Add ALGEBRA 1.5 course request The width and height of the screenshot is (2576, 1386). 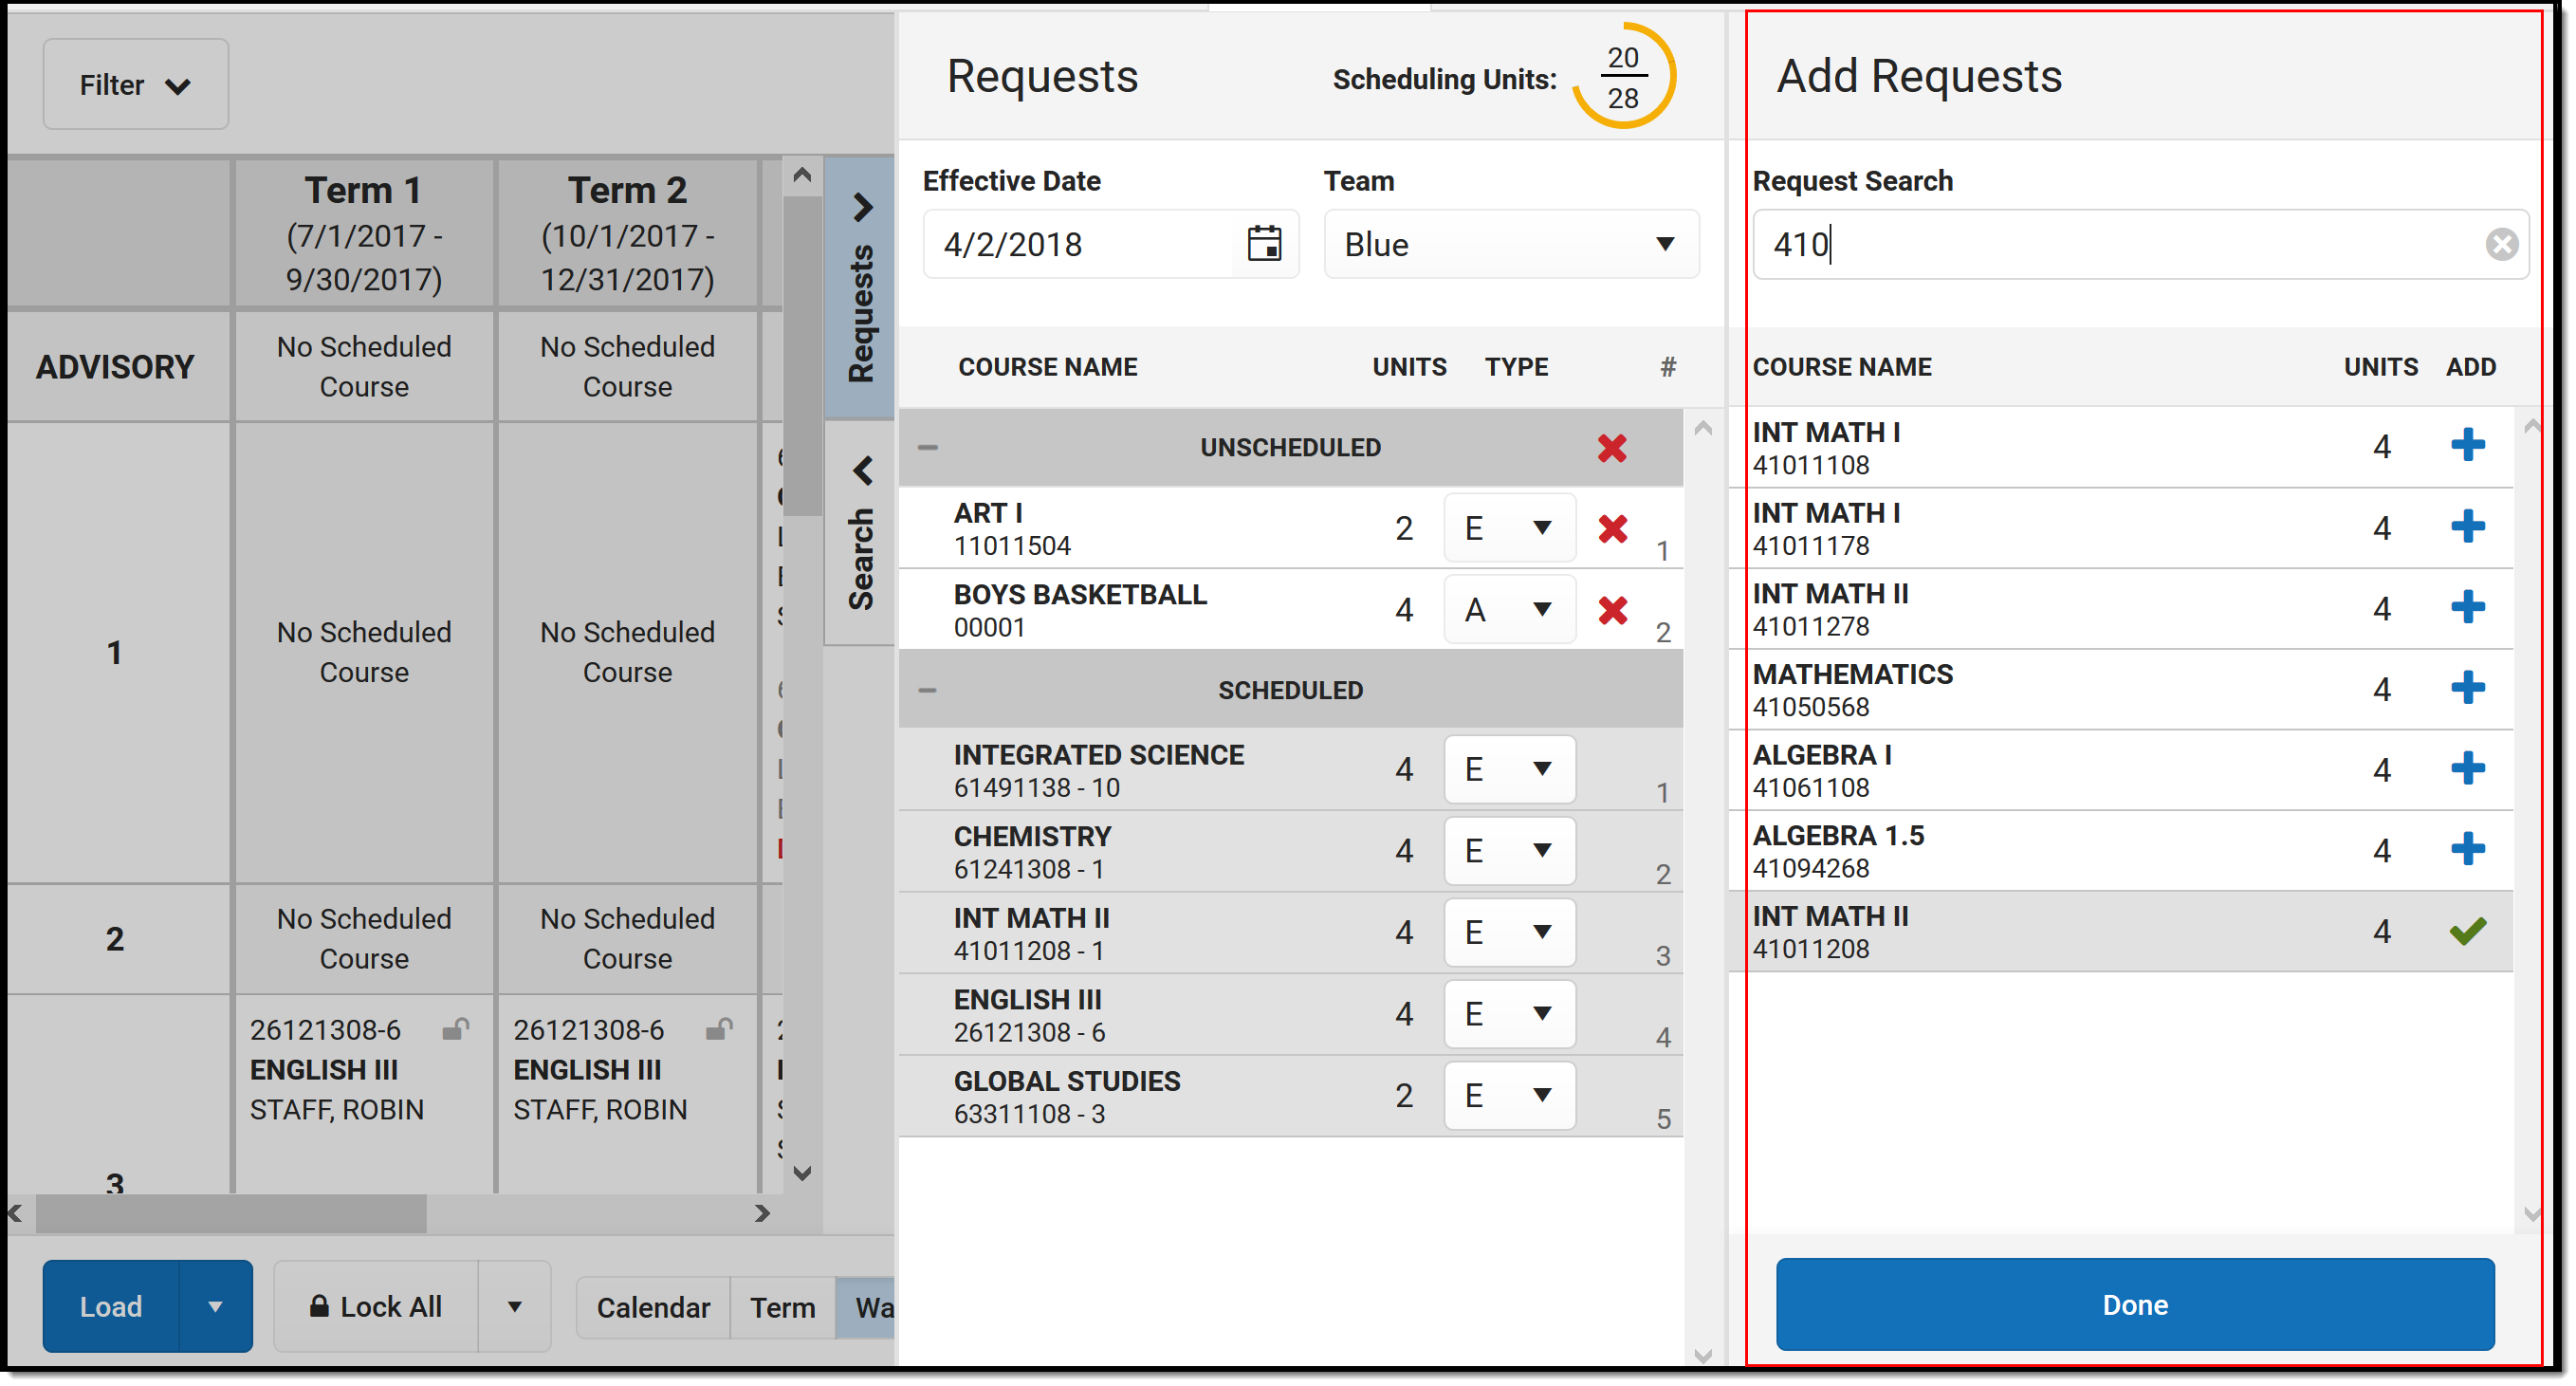[2467, 849]
